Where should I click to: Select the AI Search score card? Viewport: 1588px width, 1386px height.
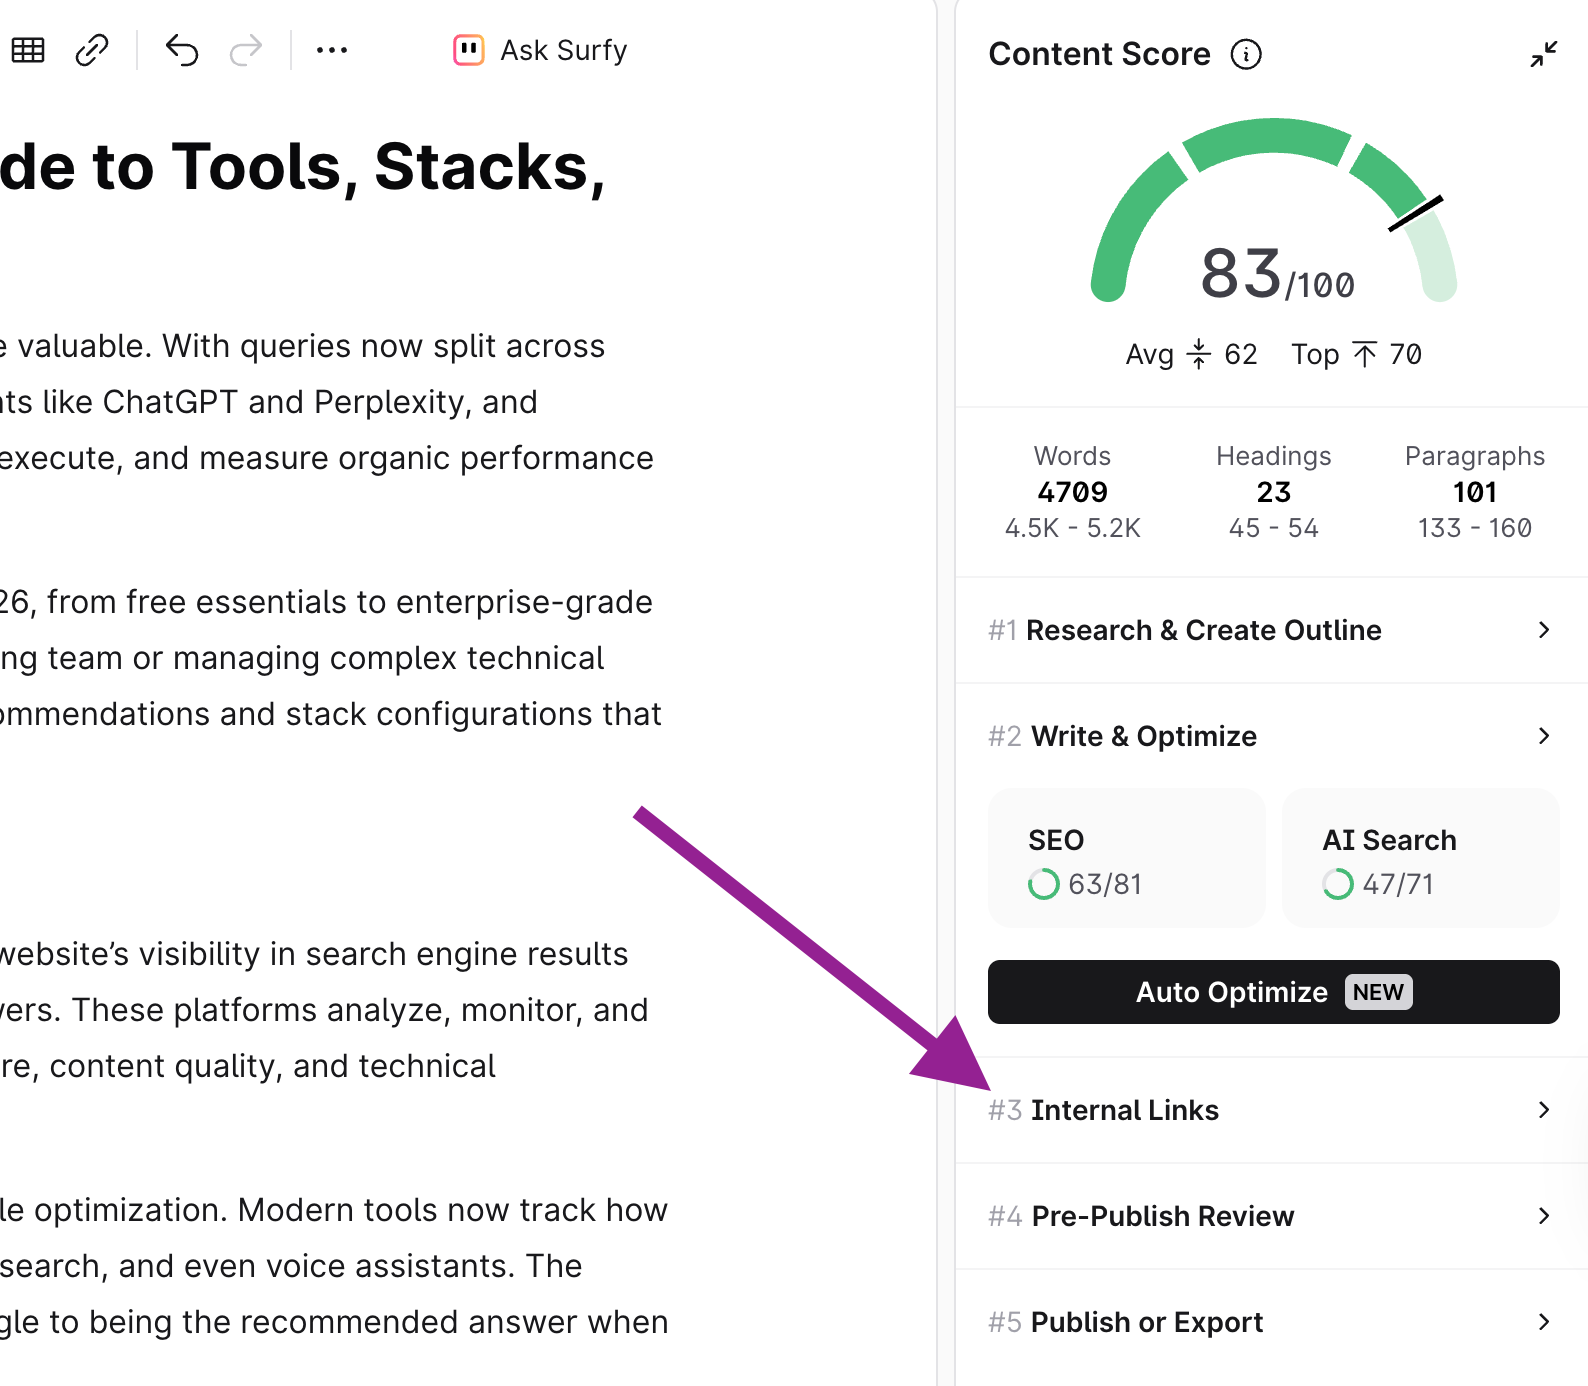pyautogui.click(x=1420, y=858)
